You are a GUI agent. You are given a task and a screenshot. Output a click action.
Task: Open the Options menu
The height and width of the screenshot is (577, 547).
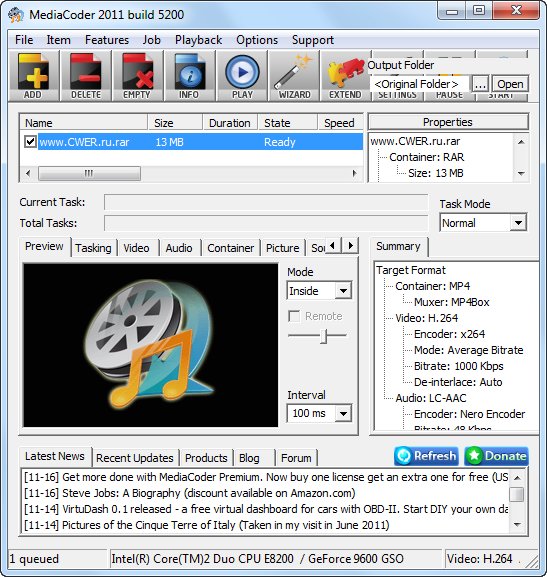coord(257,40)
